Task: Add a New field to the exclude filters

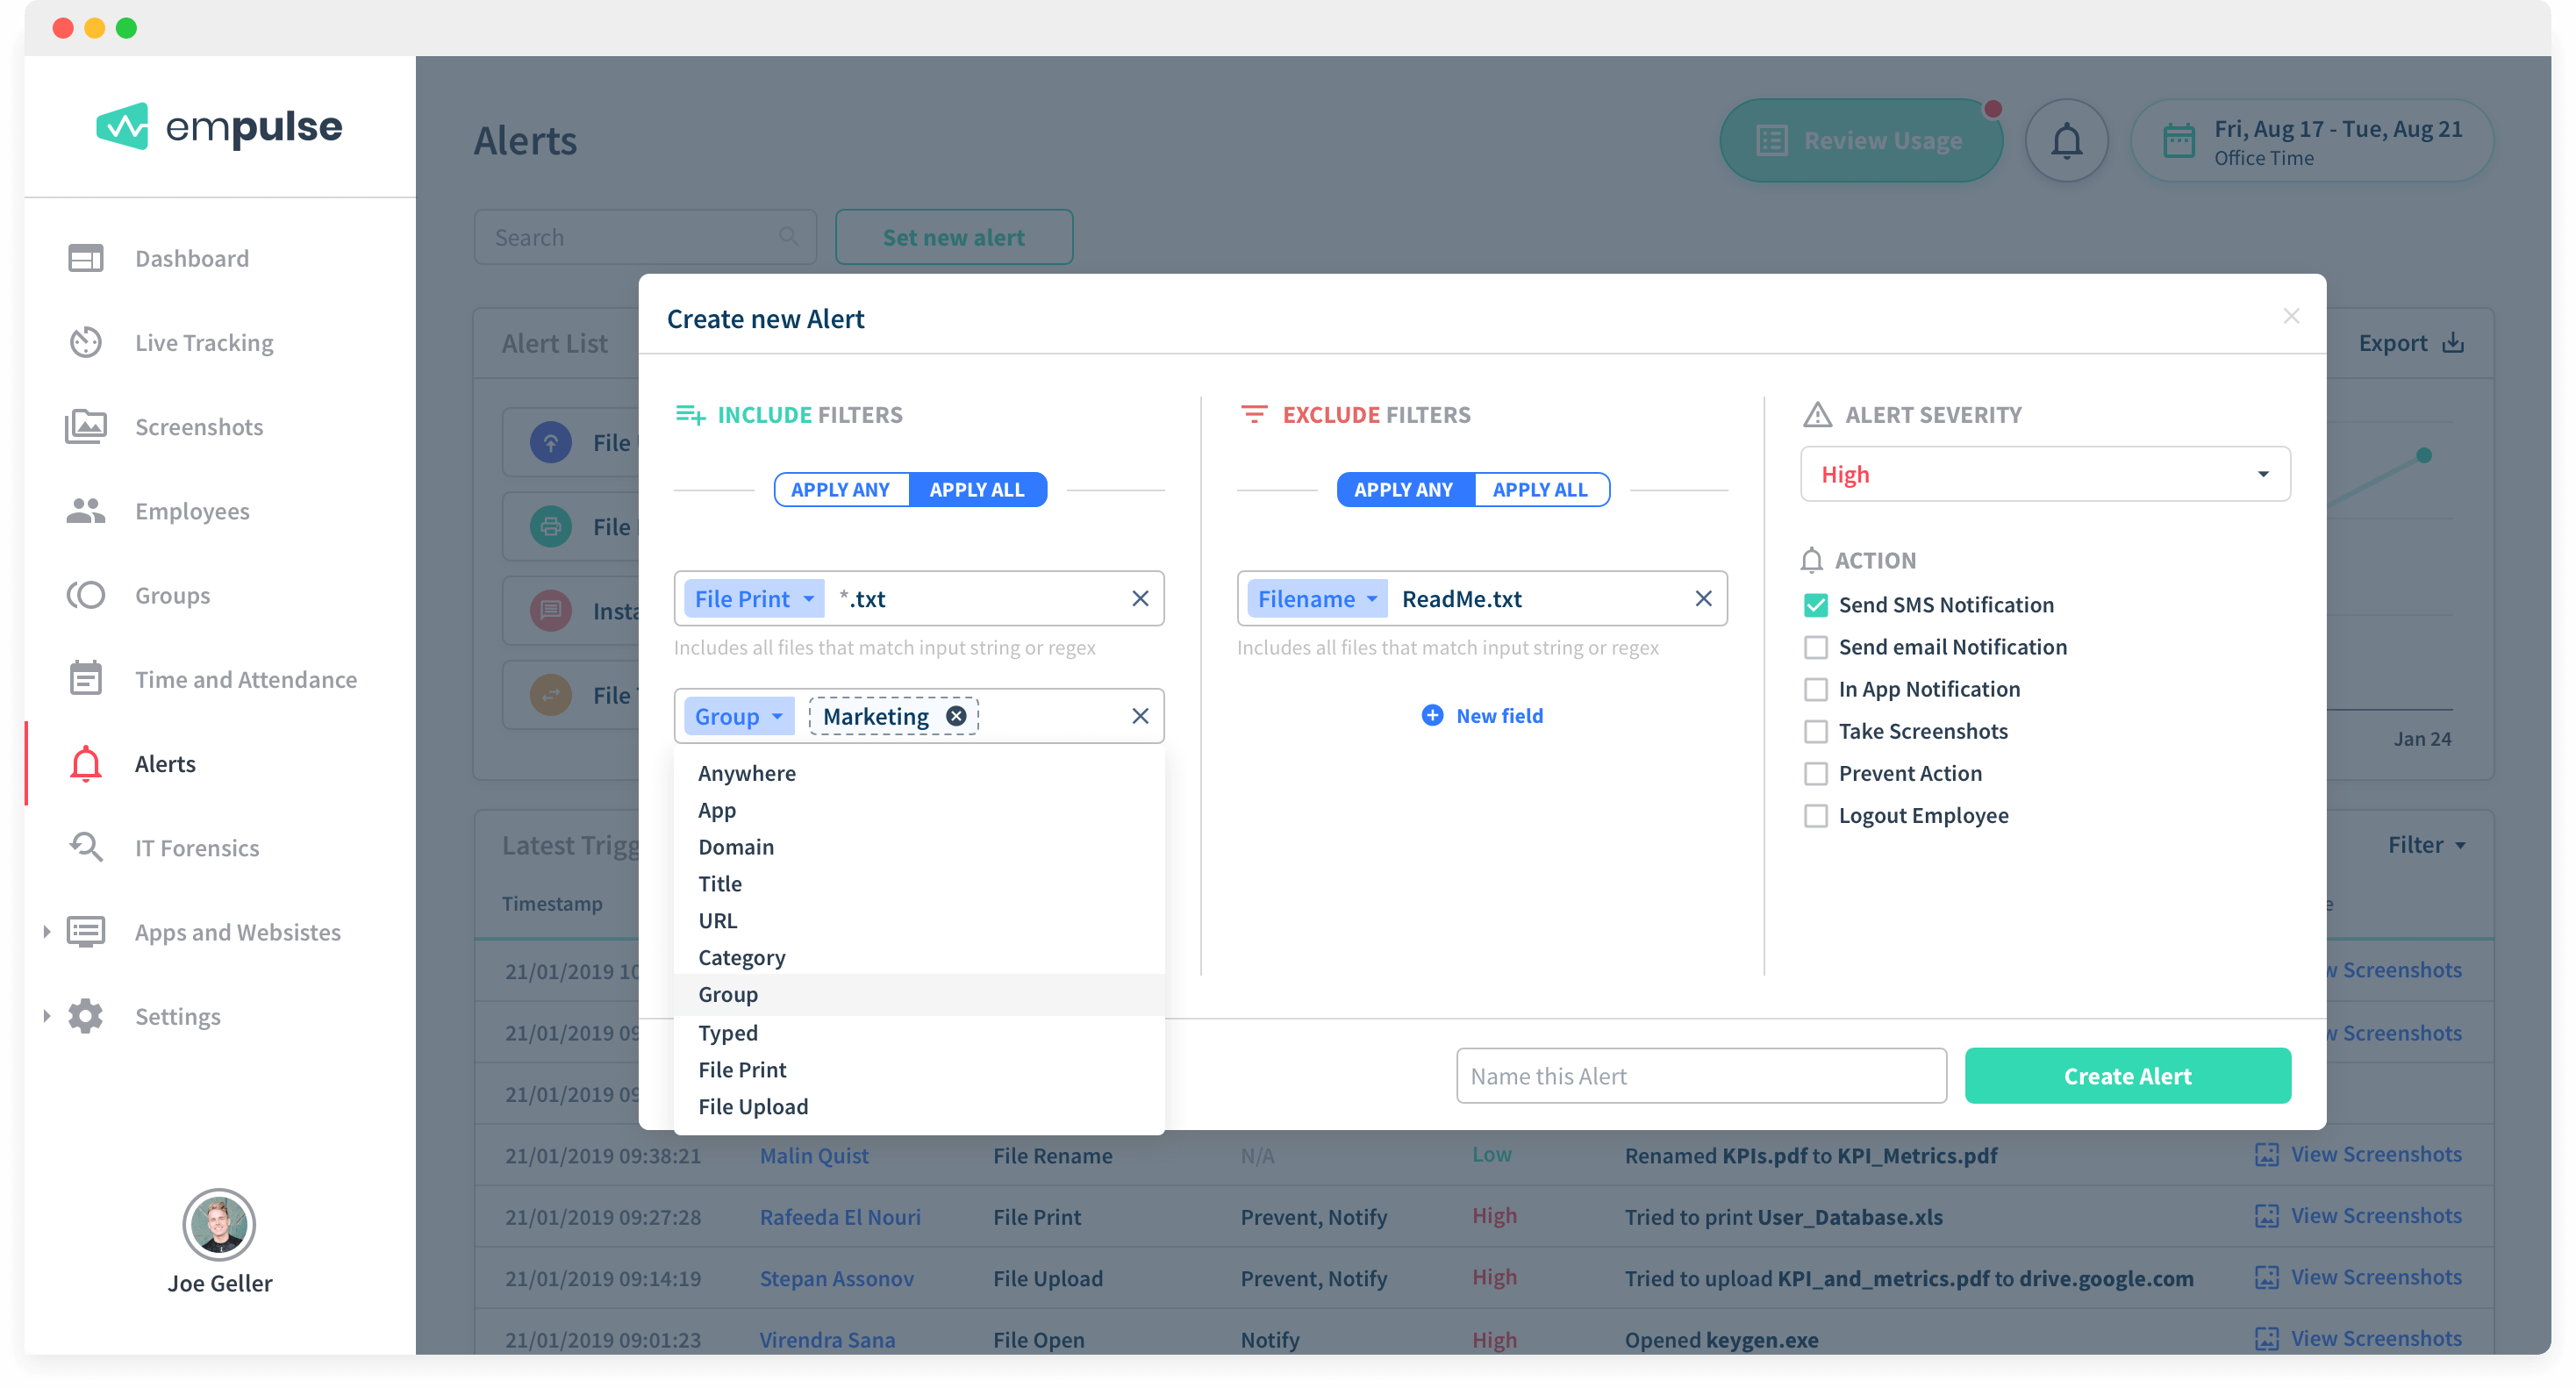Action: [x=1482, y=716]
